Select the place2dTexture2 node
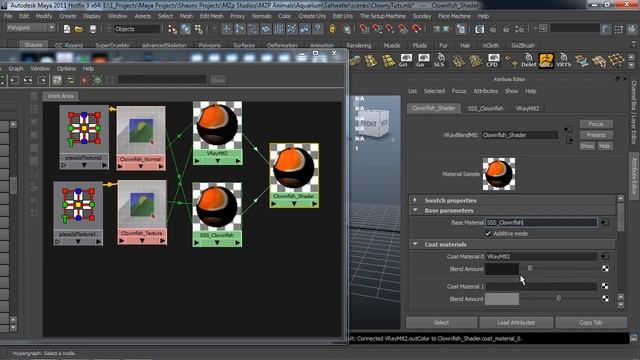This screenshot has height=360, width=640. click(84, 137)
